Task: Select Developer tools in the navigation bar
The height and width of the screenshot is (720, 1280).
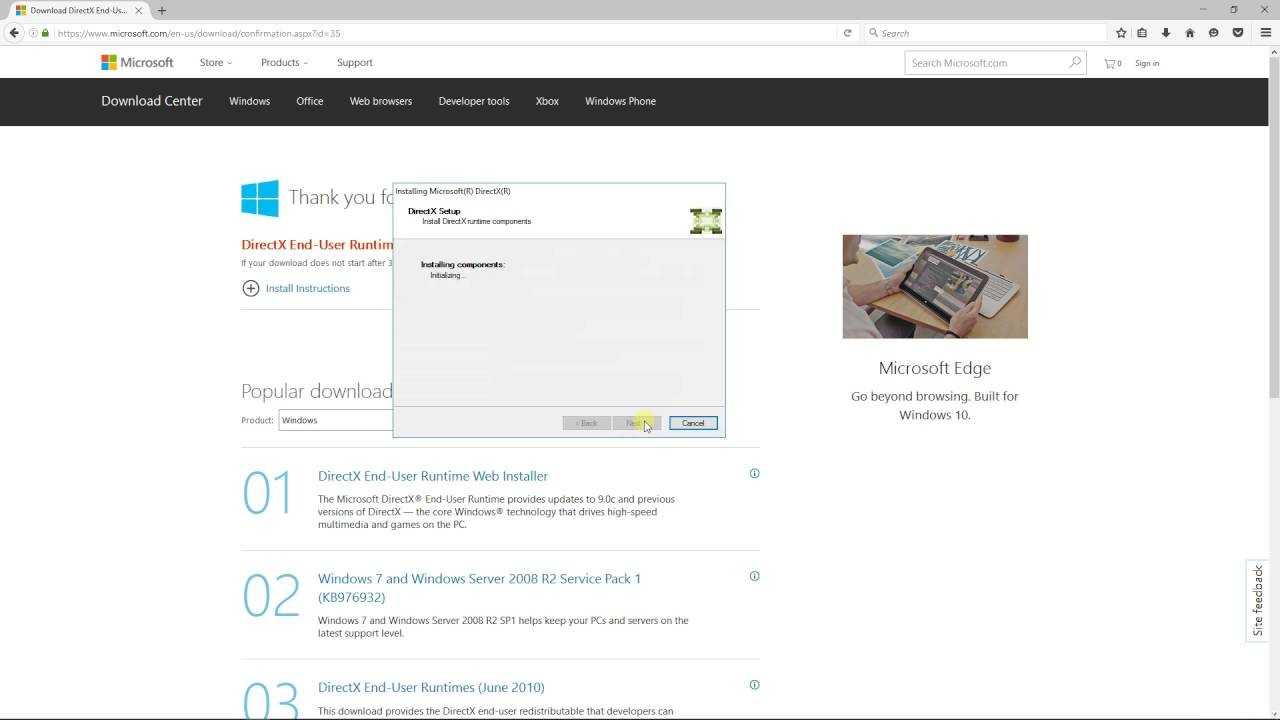Action: pos(473,101)
